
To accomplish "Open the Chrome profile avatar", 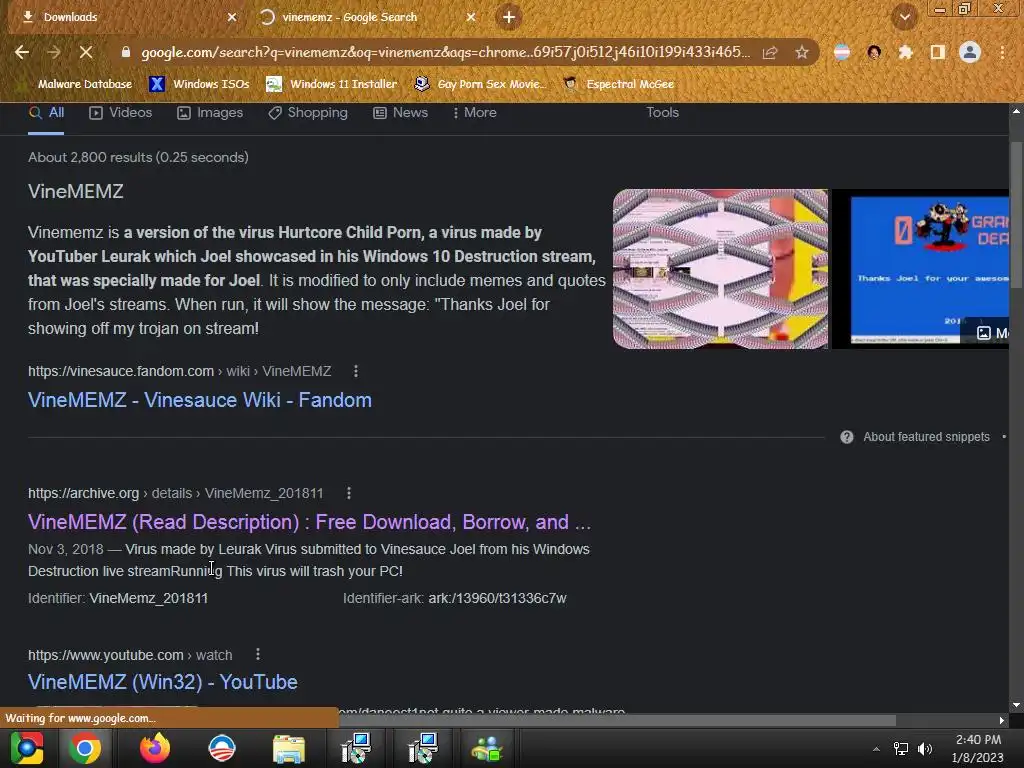I will pyautogui.click(x=970, y=52).
